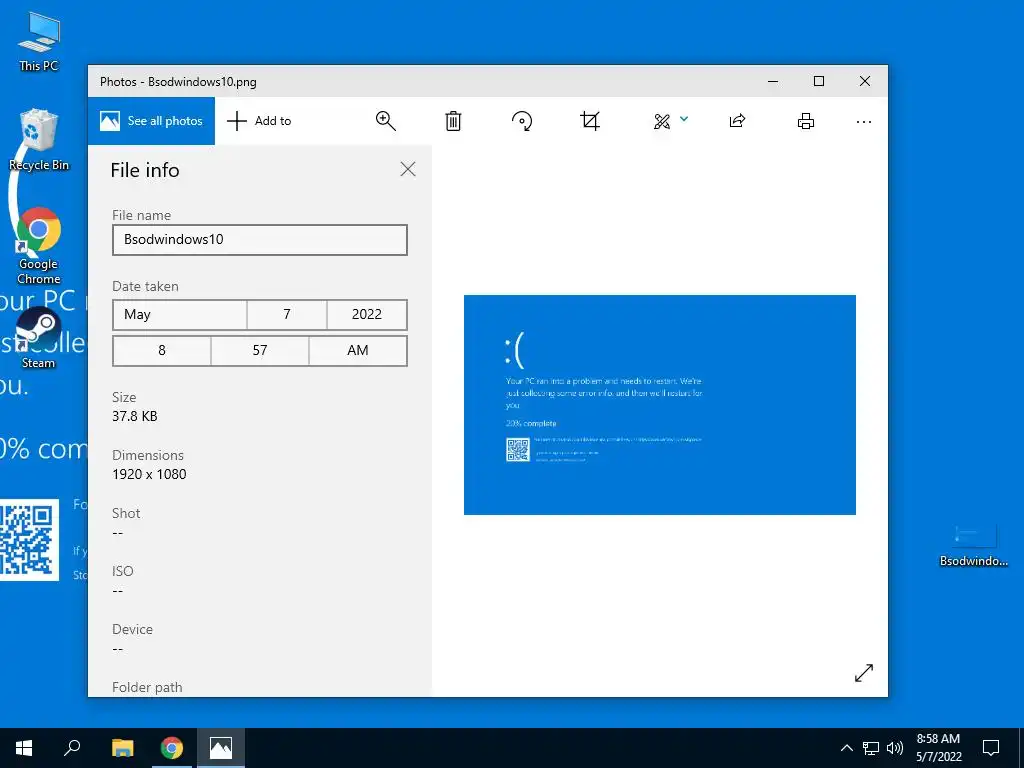Expand the Edit & Create dropdown chevron
Viewport: 1024px width, 768px height.
tap(684, 119)
